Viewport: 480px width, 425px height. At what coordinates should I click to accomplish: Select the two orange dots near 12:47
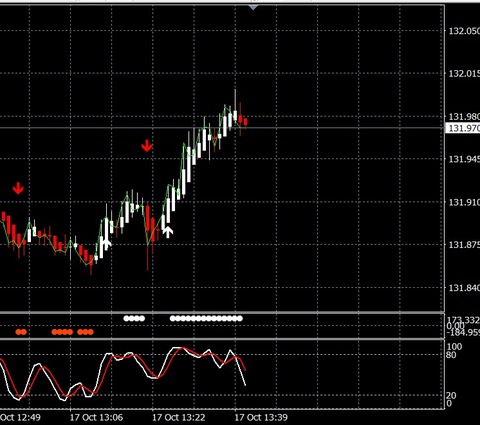[21, 332]
